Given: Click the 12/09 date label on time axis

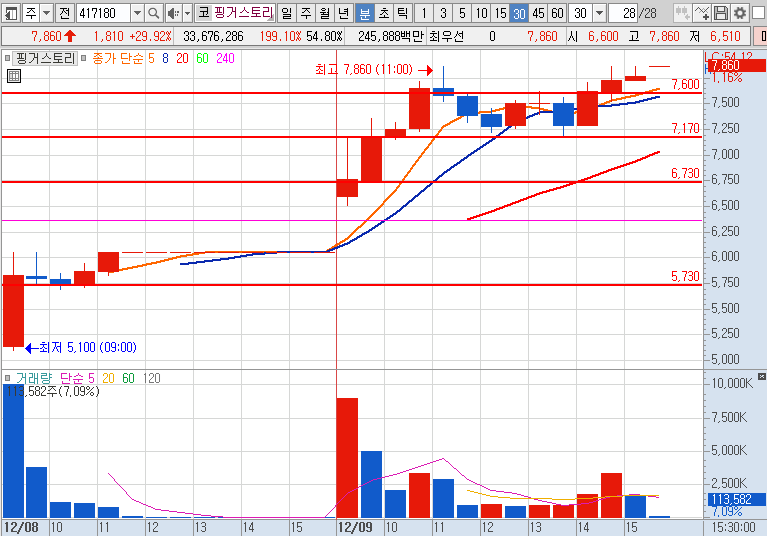Looking at the screenshot, I should coord(355,527).
